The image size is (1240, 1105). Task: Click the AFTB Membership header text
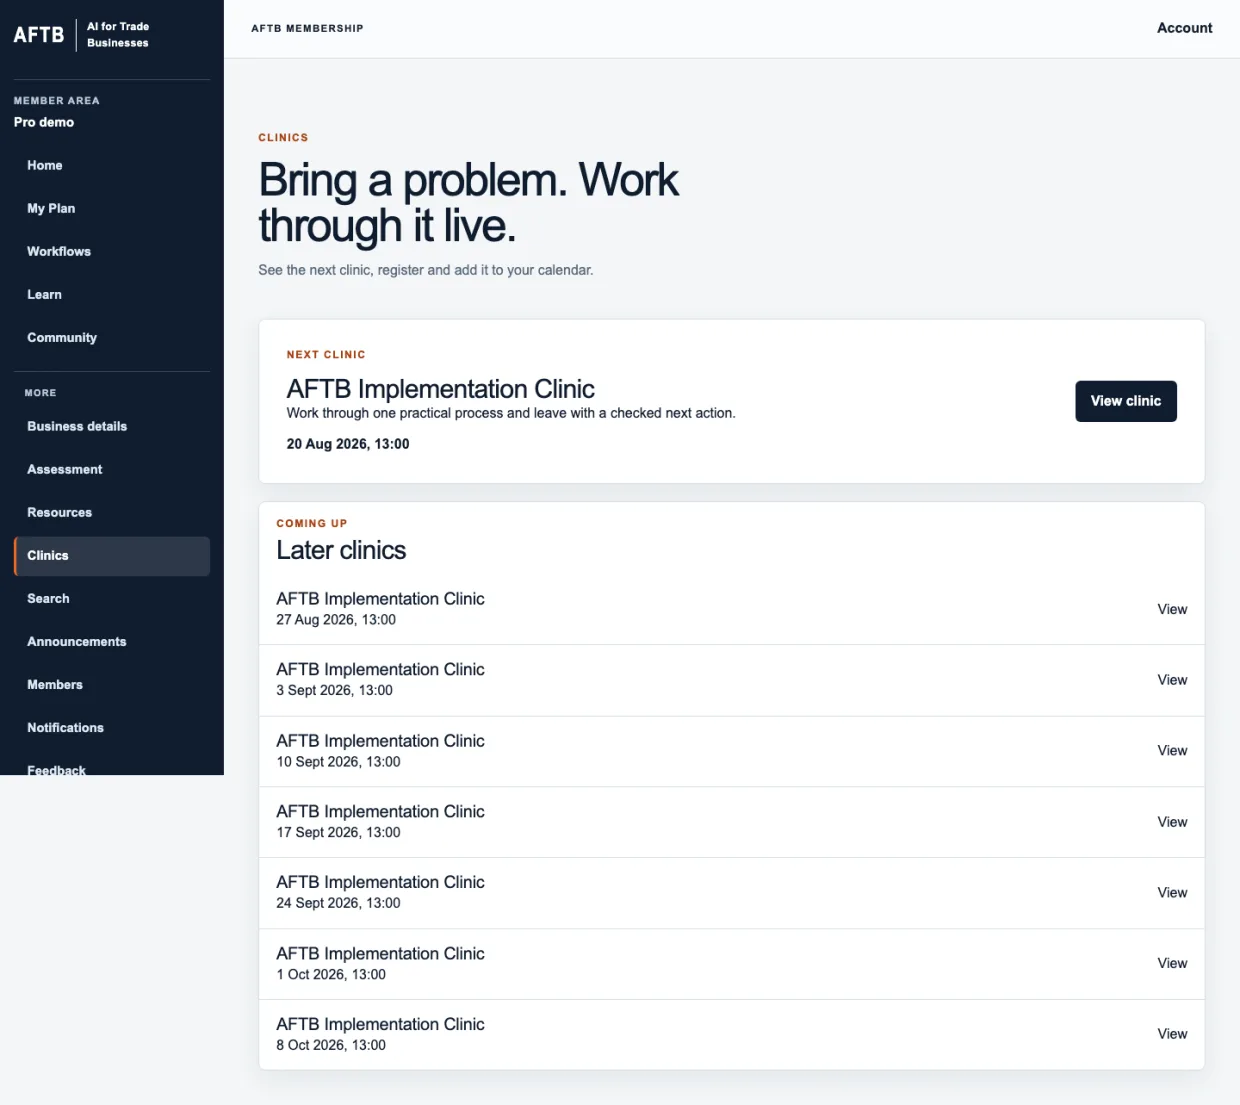tap(307, 28)
